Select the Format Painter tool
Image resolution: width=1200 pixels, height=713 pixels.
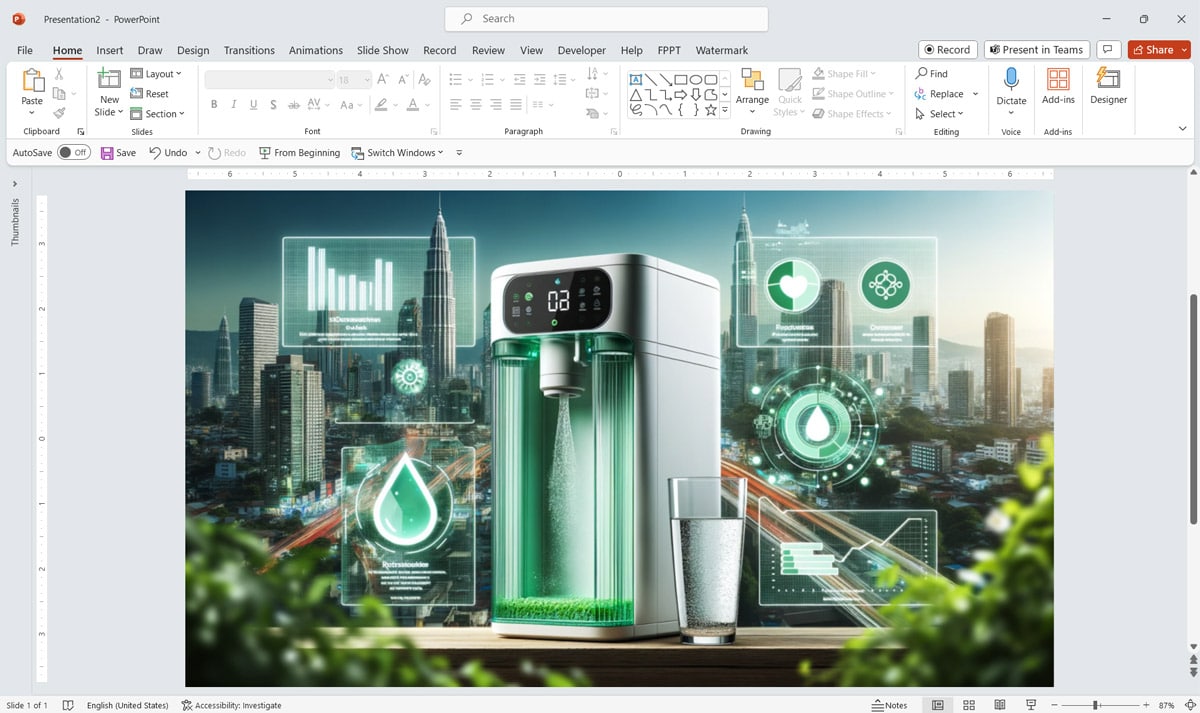(59, 112)
